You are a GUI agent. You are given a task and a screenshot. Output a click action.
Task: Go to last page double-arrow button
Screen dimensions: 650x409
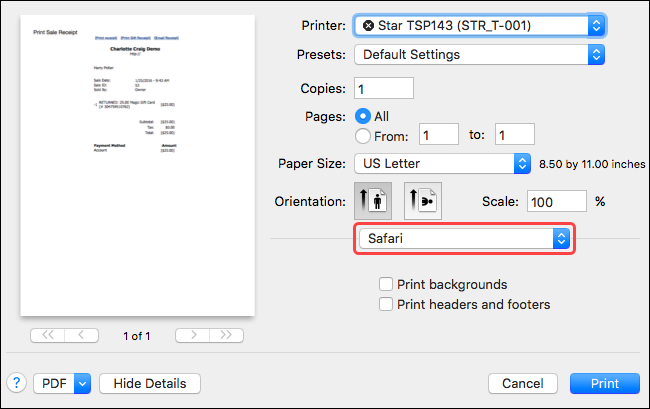coord(226,335)
